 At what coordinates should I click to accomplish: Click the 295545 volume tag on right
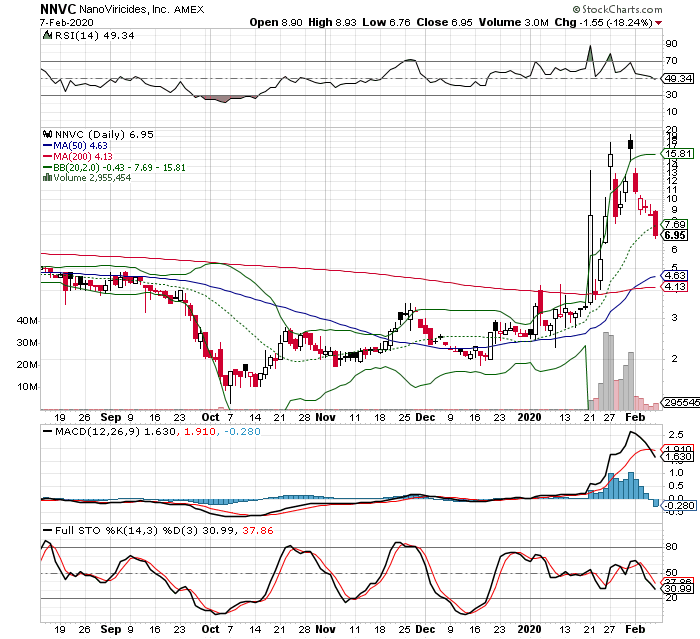coord(679,403)
